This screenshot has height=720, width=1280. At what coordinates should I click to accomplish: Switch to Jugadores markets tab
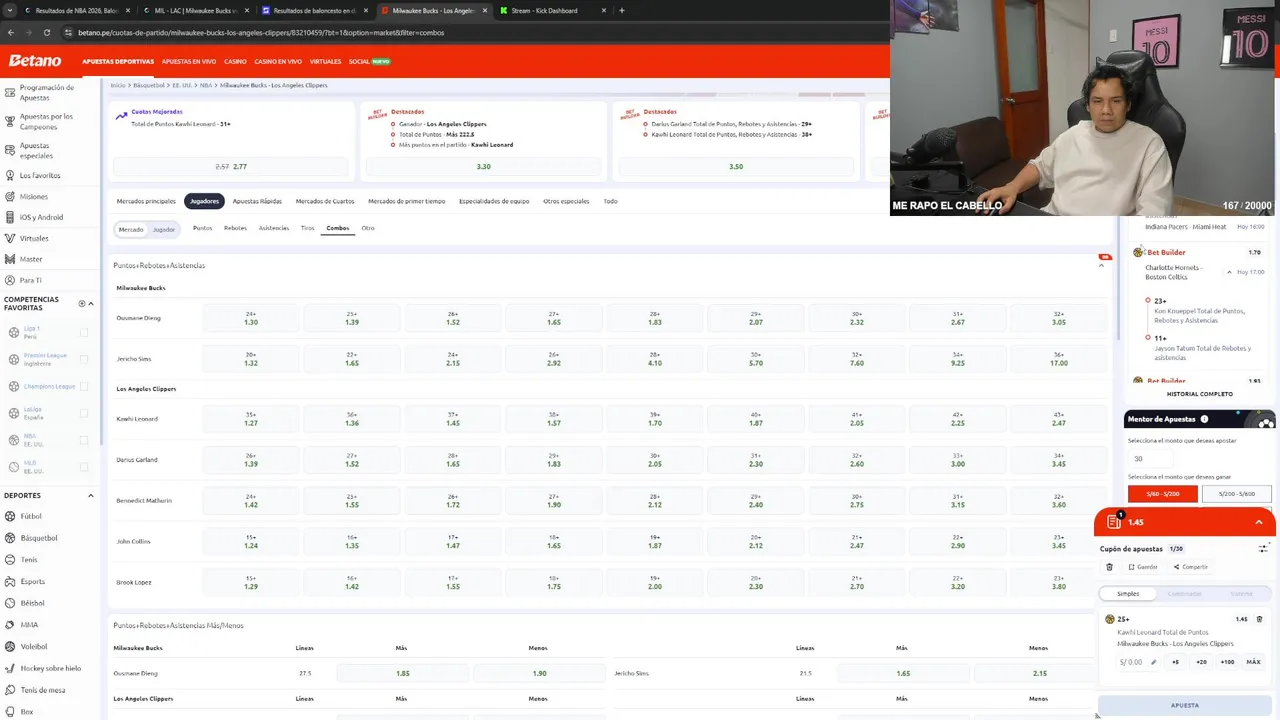pyautogui.click(x=204, y=201)
